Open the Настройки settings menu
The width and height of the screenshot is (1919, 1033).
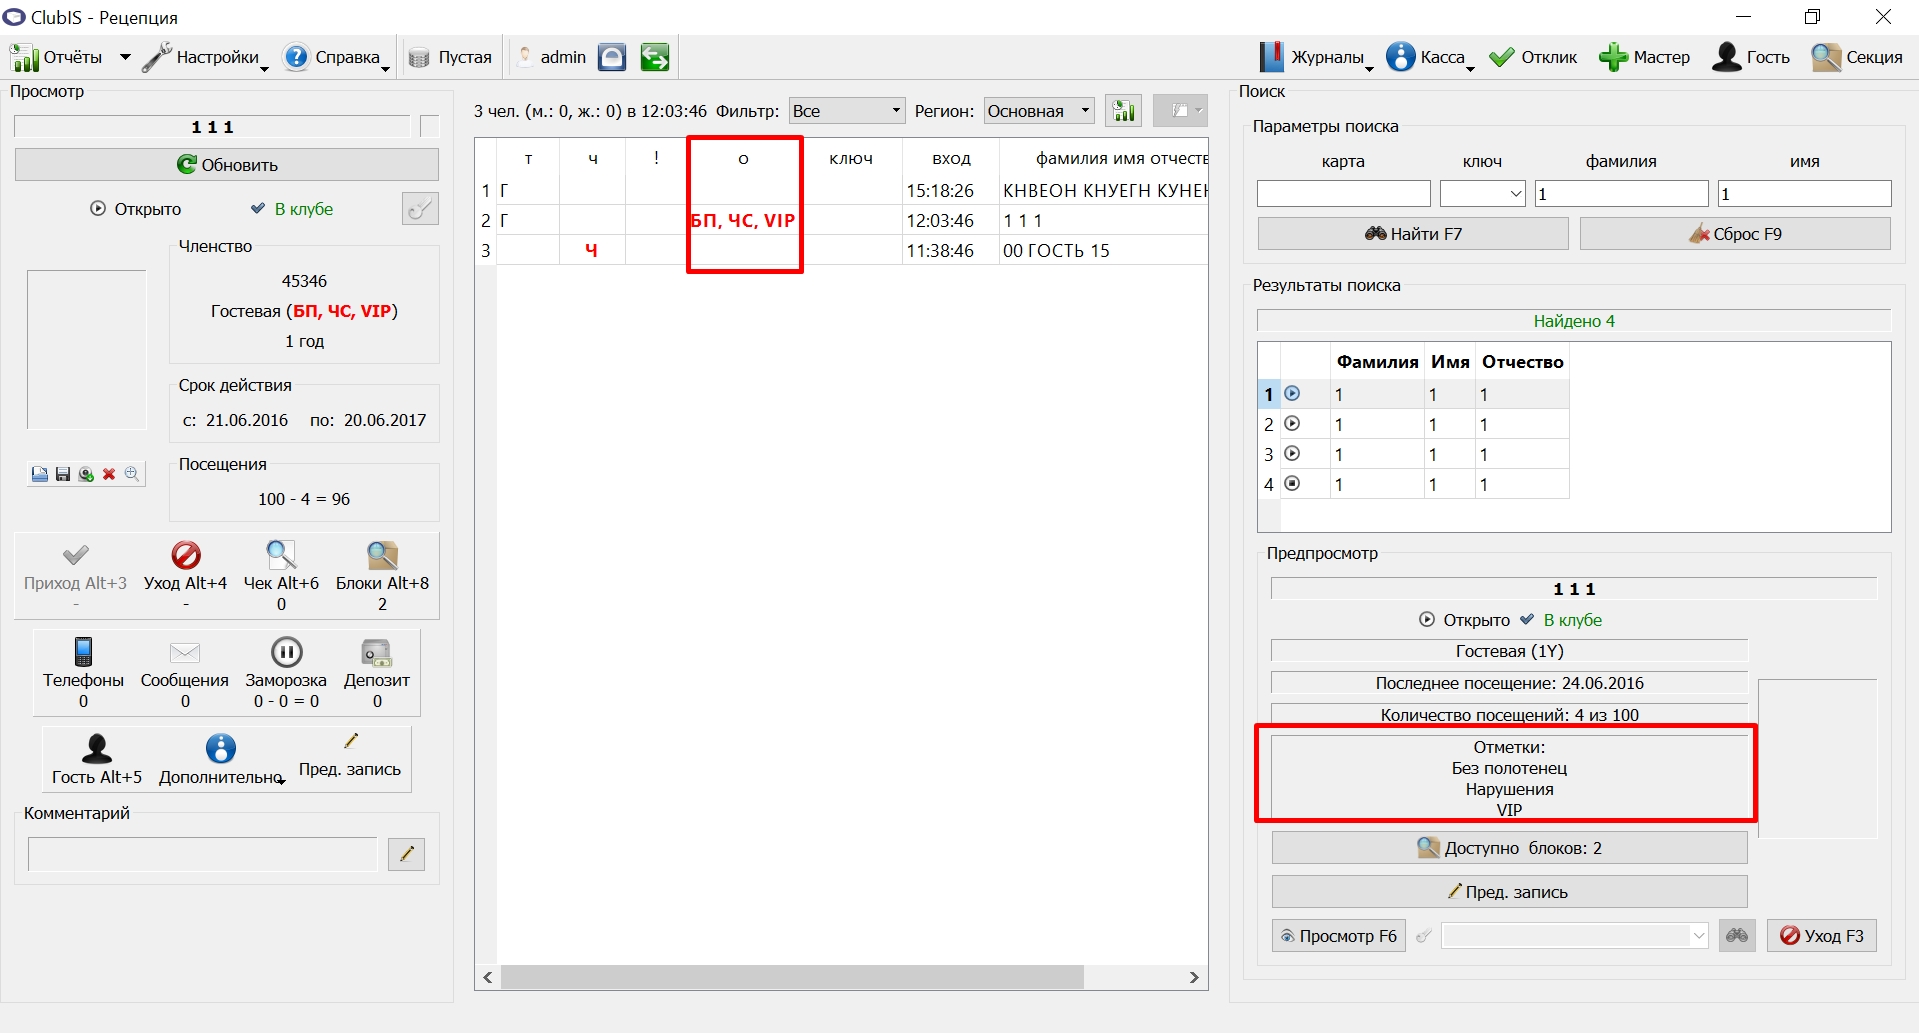[x=205, y=57]
